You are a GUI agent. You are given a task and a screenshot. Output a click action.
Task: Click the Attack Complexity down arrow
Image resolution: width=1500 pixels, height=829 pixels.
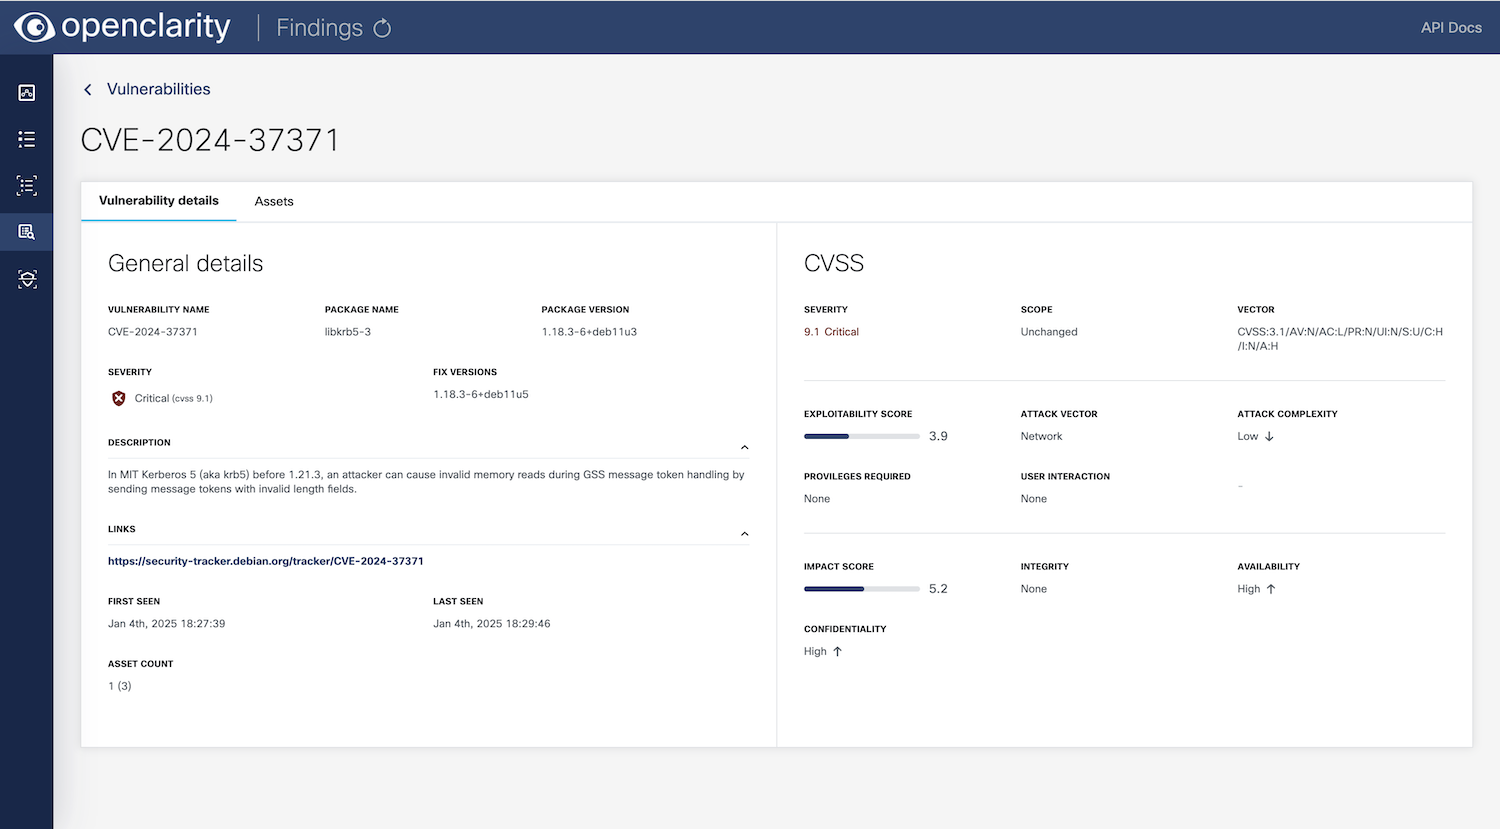pos(1269,436)
